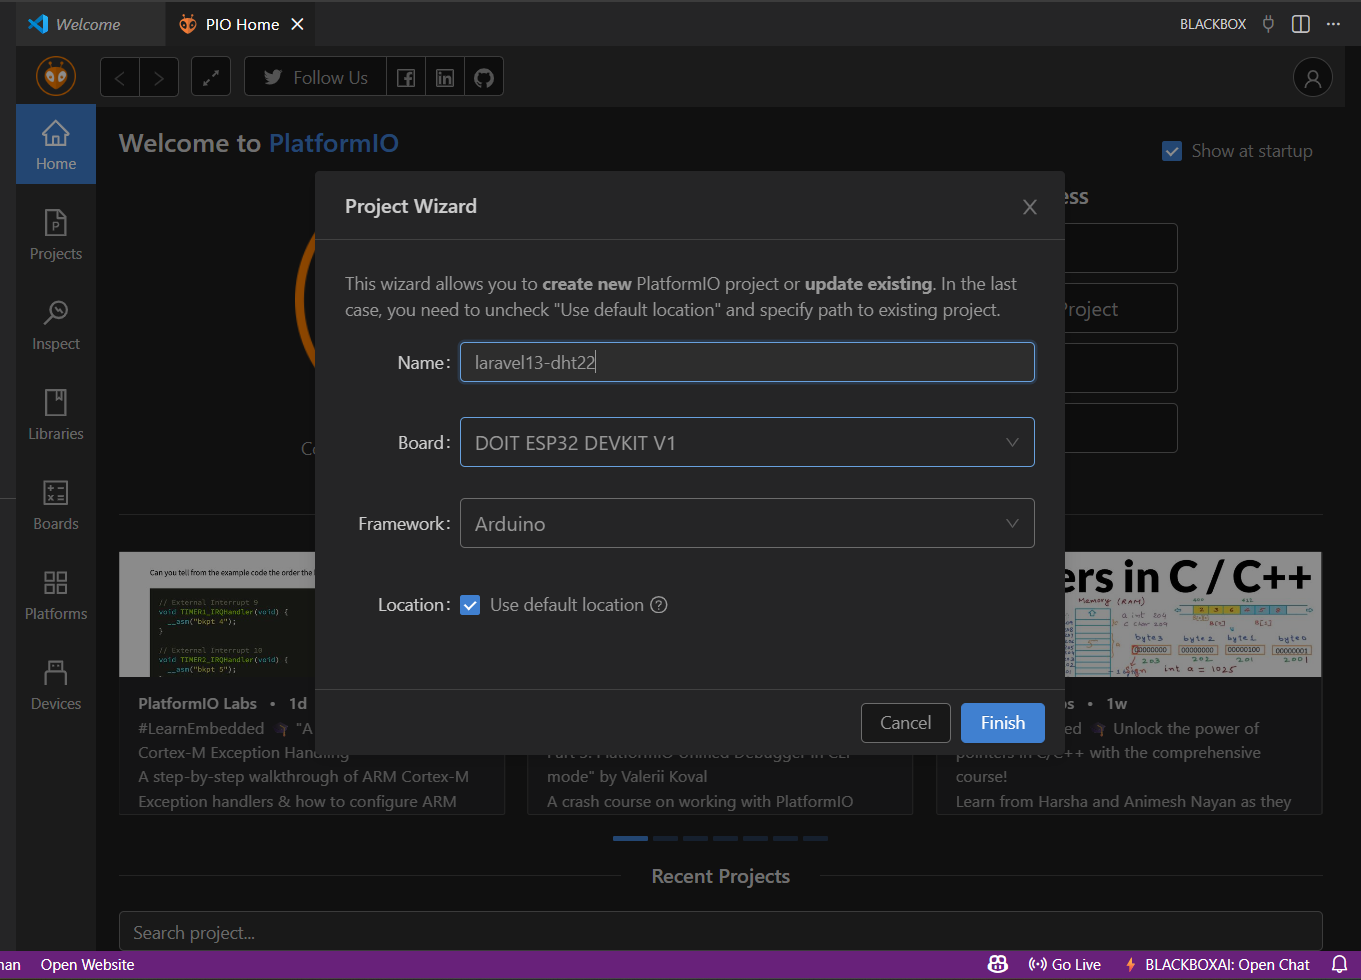The image size is (1361, 980).
Task: Open the Devices section in the sidebar
Action: (56, 684)
